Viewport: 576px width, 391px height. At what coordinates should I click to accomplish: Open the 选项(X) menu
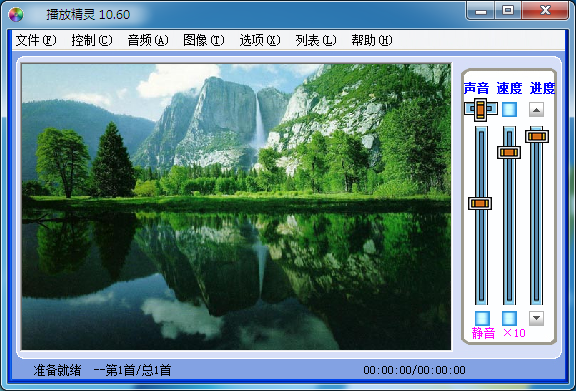point(260,40)
